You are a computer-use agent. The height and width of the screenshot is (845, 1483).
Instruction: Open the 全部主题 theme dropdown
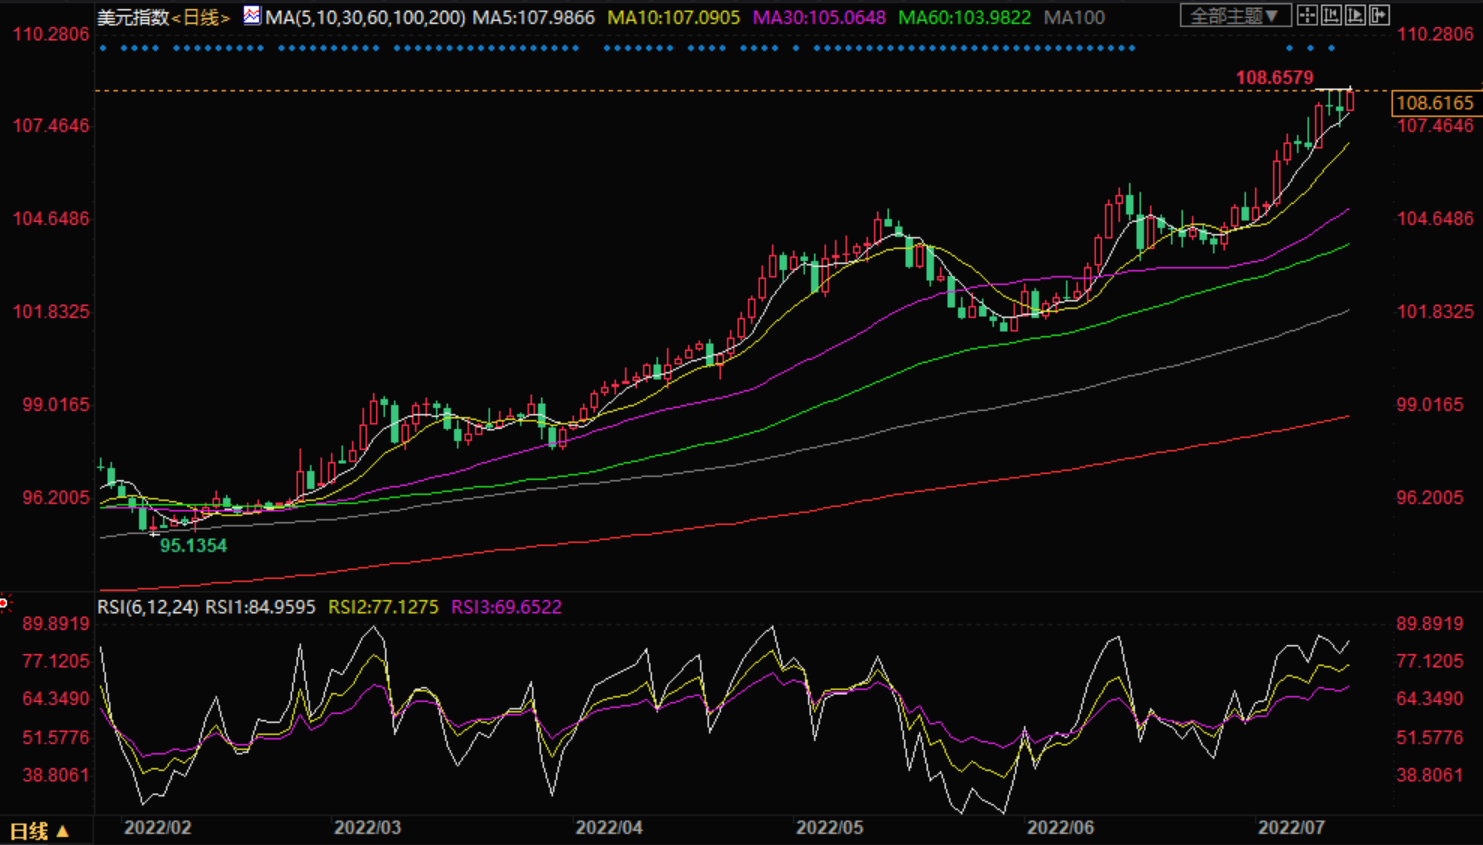[1233, 16]
